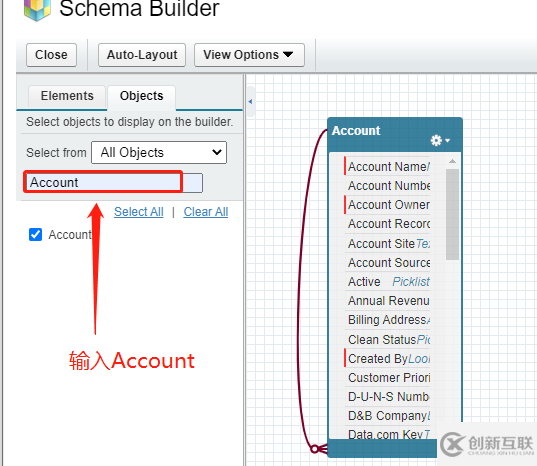Select the Account Site field row
The height and width of the screenshot is (466, 537).
coord(387,244)
